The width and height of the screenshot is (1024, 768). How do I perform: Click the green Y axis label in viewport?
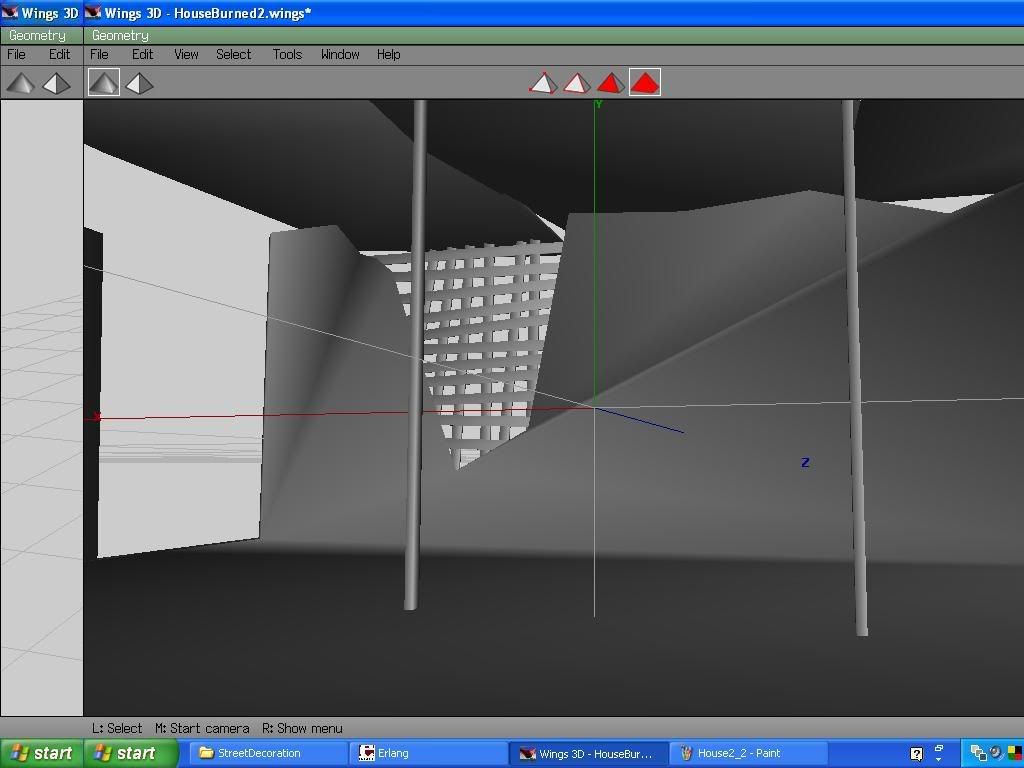pos(598,104)
